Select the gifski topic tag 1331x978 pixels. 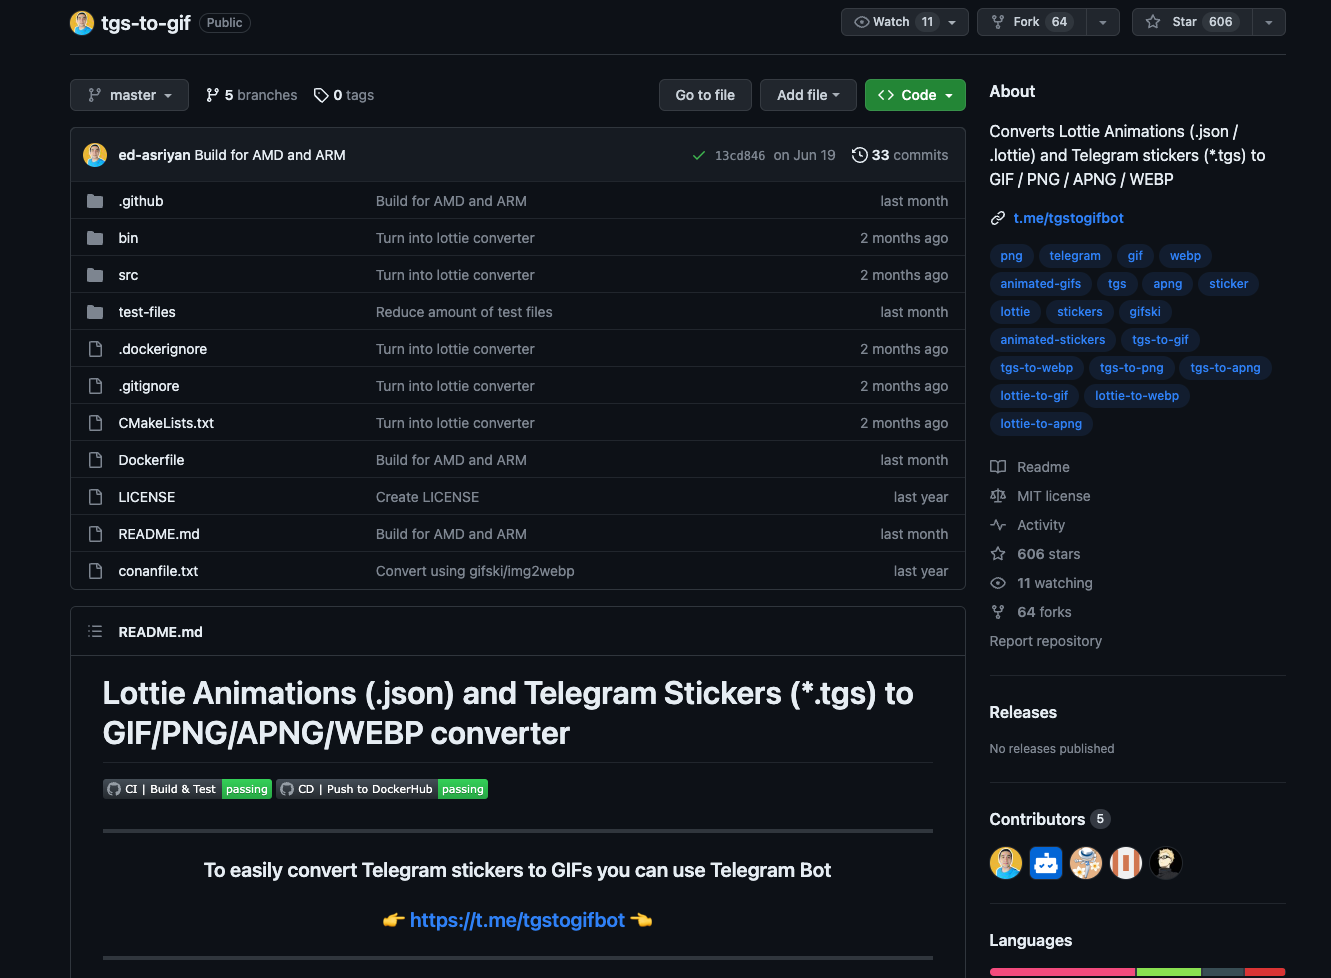tap(1145, 312)
